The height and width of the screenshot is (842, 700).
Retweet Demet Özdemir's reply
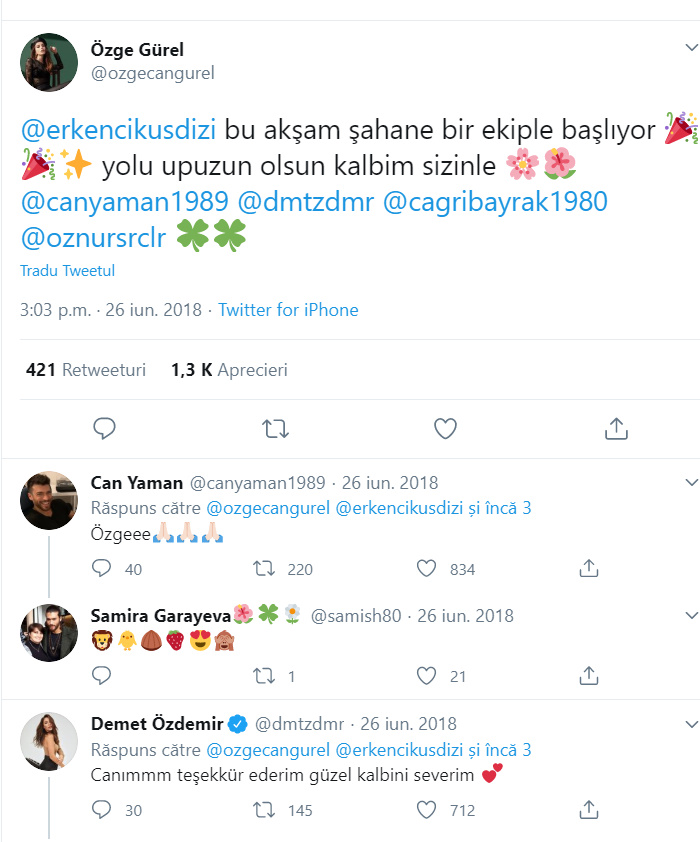pyautogui.click(x=263, y=810)
